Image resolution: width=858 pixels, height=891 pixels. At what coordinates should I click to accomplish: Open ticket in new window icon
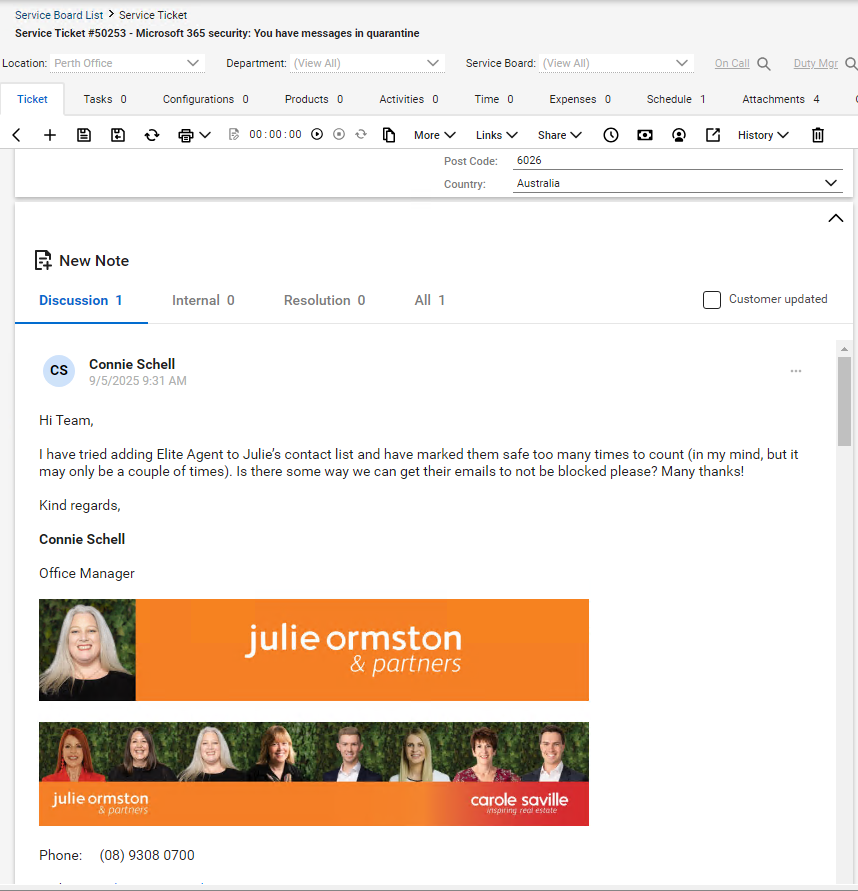point(713,135)
